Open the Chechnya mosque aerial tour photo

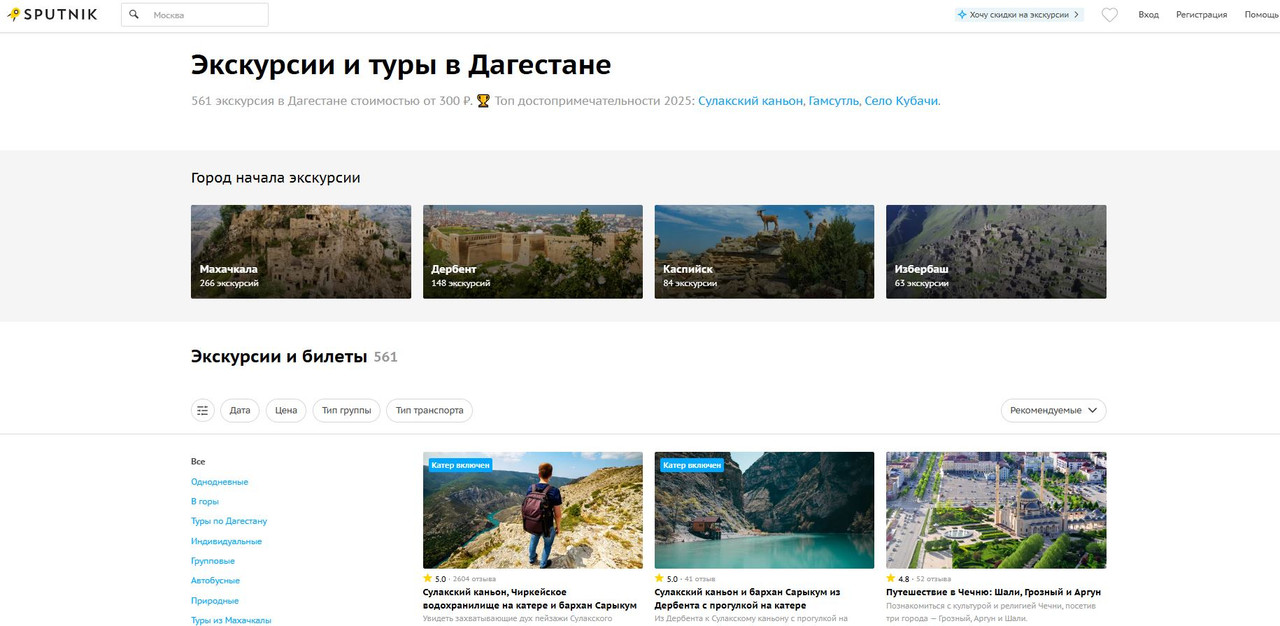pos(996,510)
